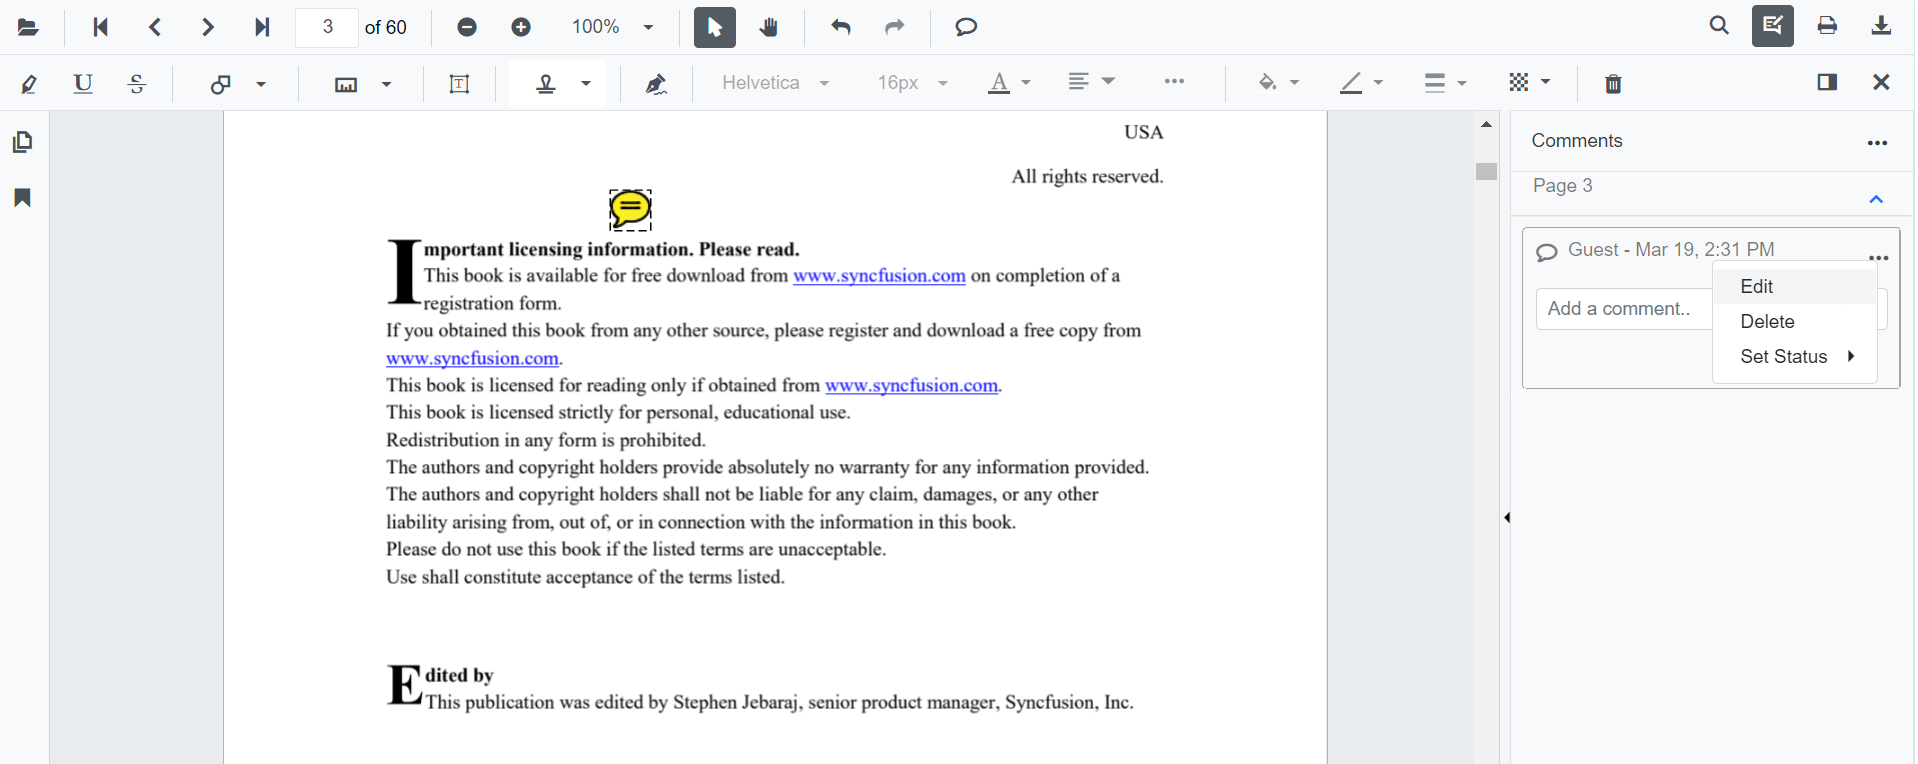The width and height of the screenshot is (1918, 764).
Task: Activate the text selection cursor tool
Action: 715,27
